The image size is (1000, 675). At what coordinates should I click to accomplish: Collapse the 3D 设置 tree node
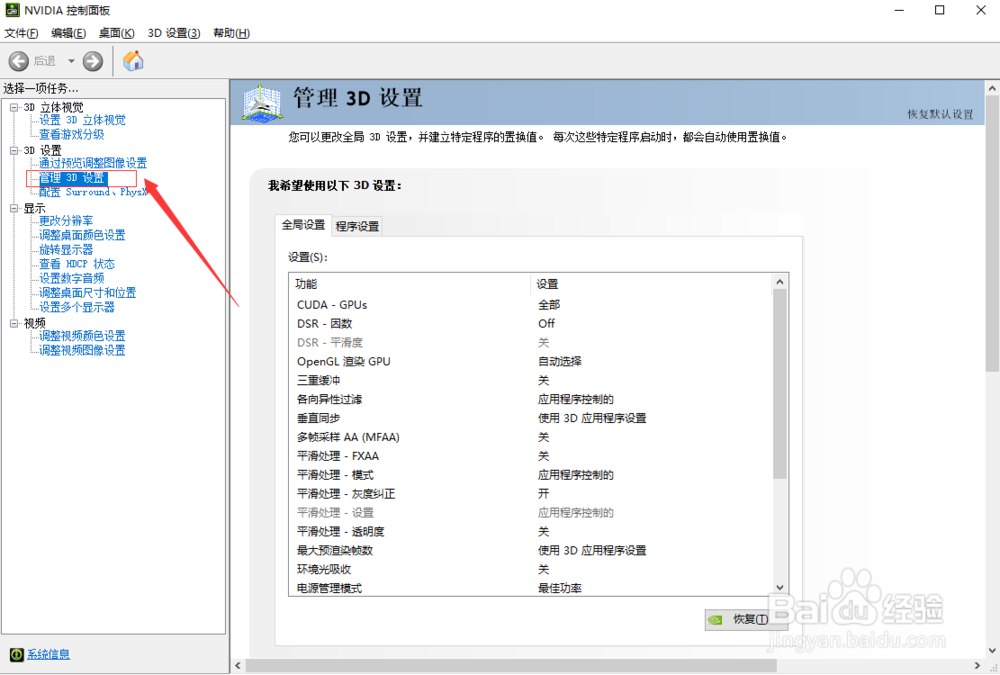click(14, 151)
